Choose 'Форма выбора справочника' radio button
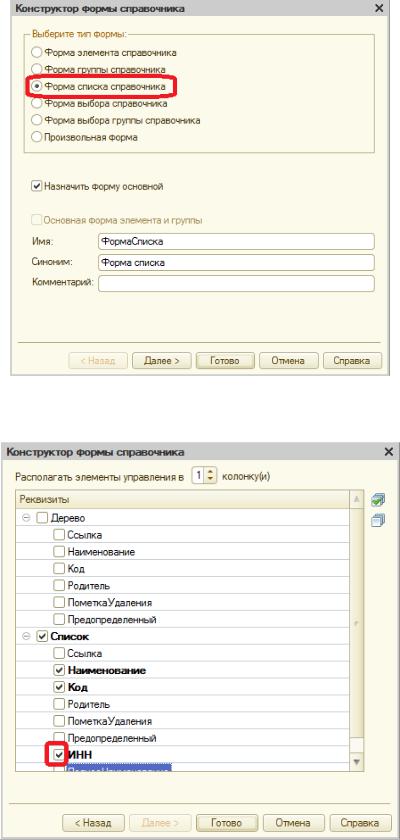The width and height of the screenshot is (400, 840). point(36,103)
